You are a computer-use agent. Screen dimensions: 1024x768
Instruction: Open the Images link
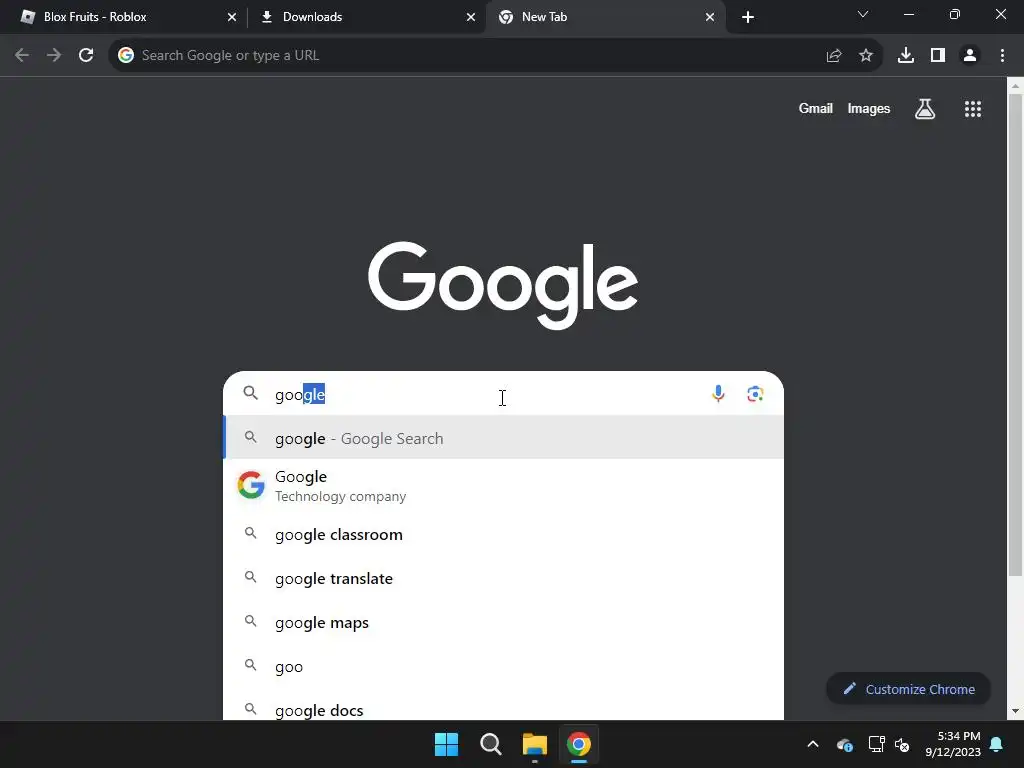point(869,108)
